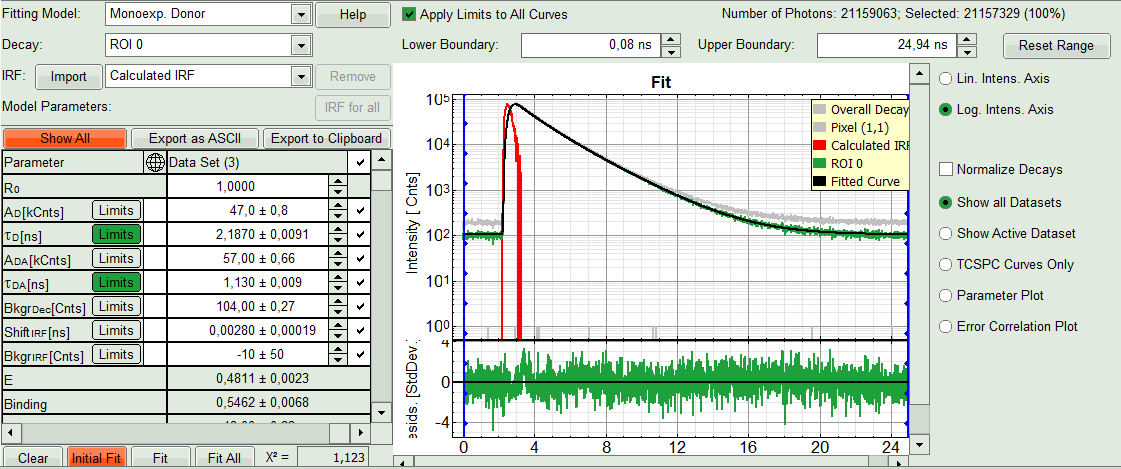The height and width of the screenshot is (469, 1121).
Task: Expand the Decay ROI 0 dropdown
Action: 300,45
